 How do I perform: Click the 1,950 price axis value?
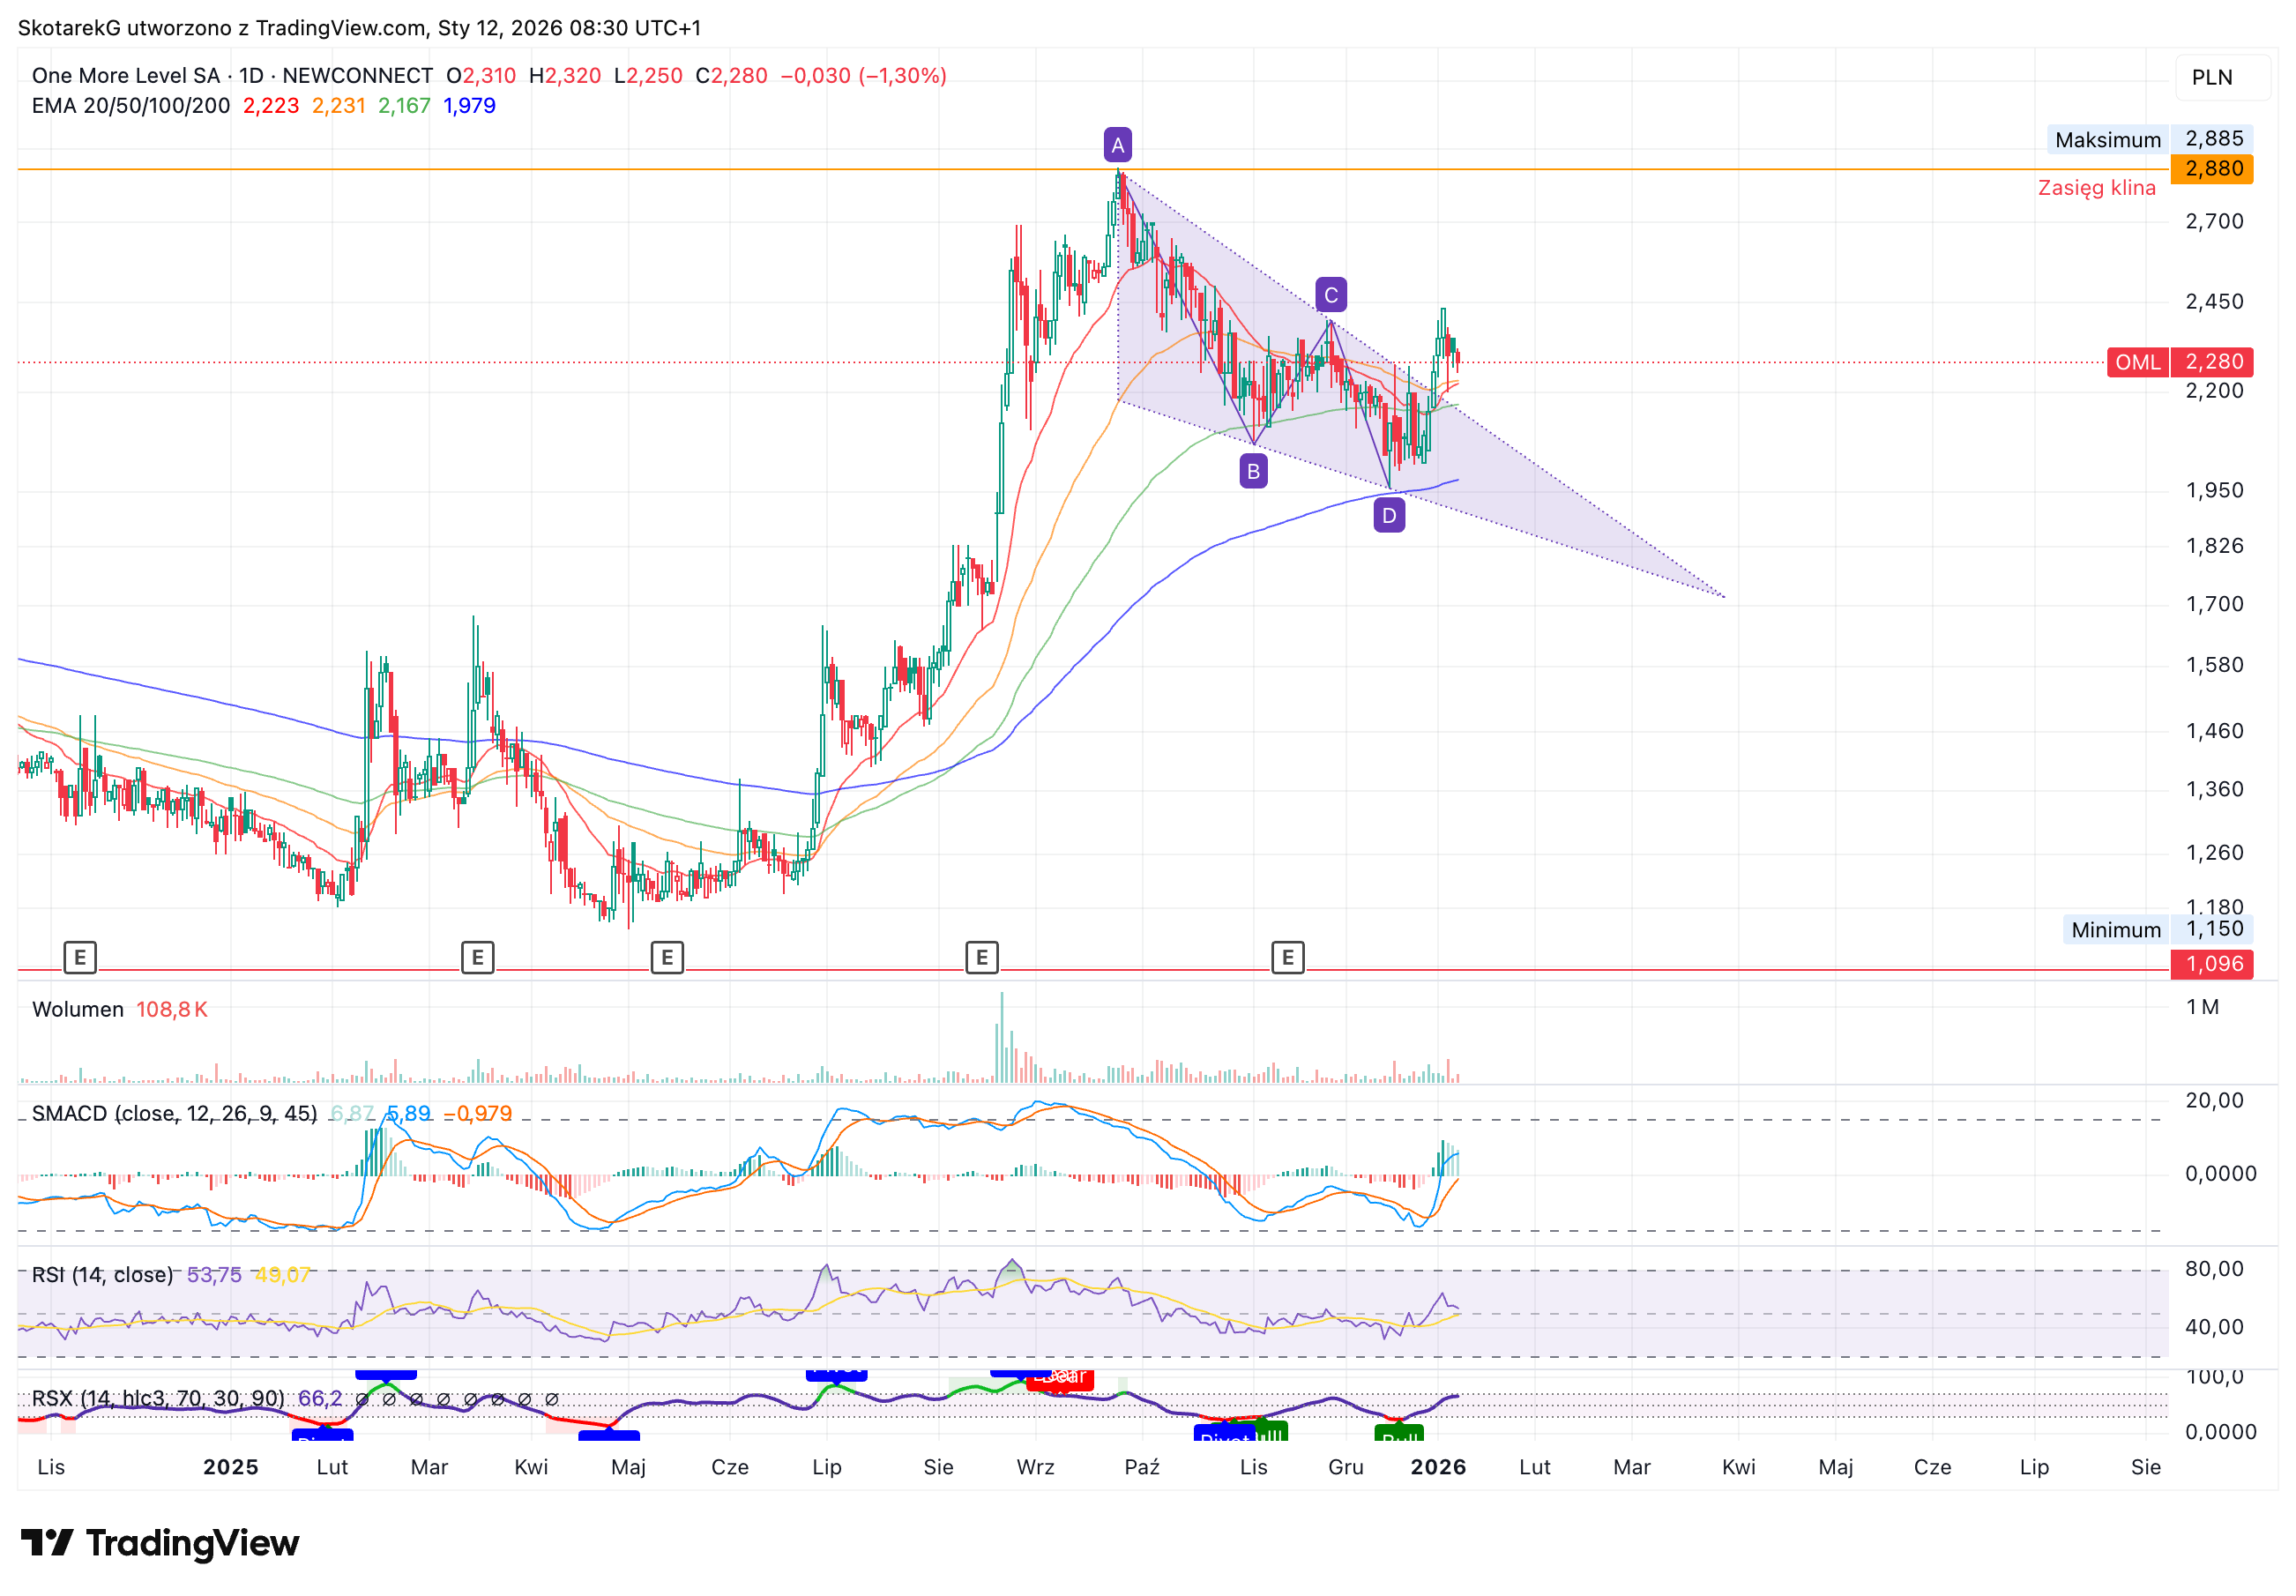coord(2214,491)
